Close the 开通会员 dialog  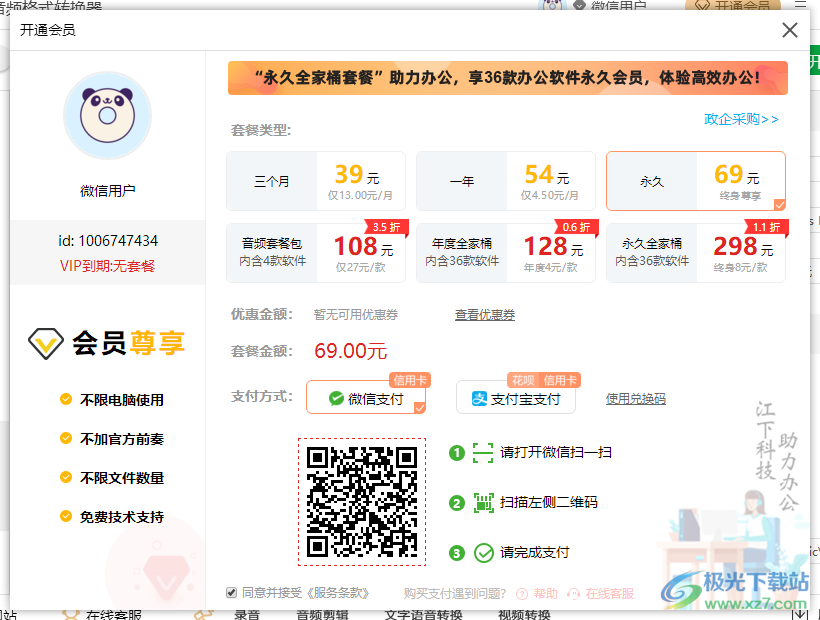[x=790, y=30]
